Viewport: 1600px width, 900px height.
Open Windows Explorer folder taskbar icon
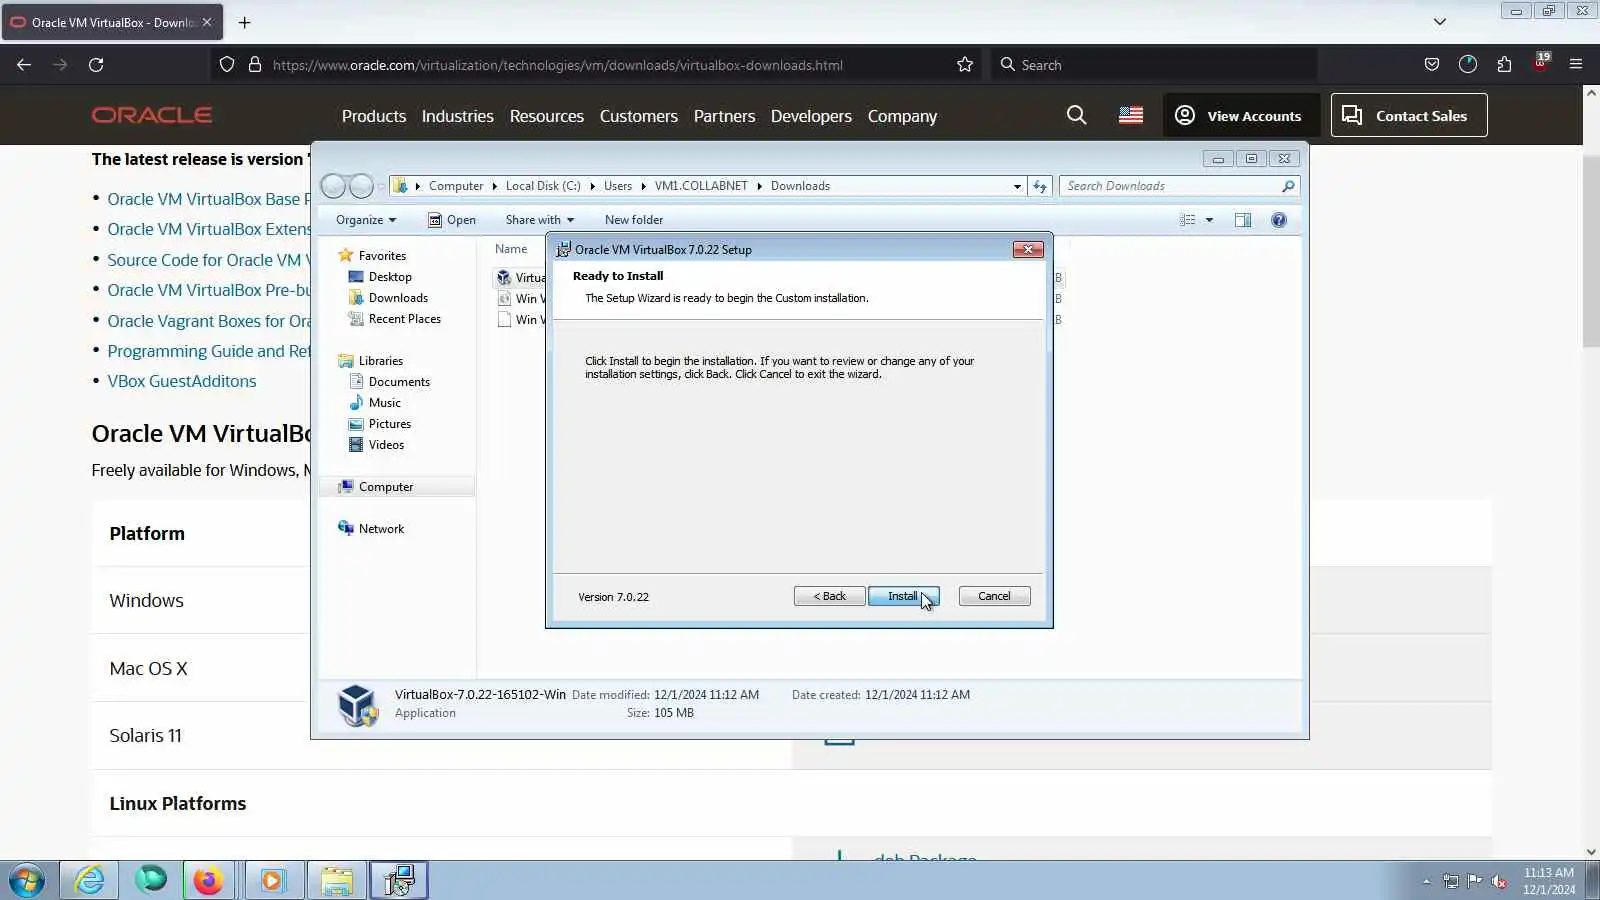pos(337,881)
